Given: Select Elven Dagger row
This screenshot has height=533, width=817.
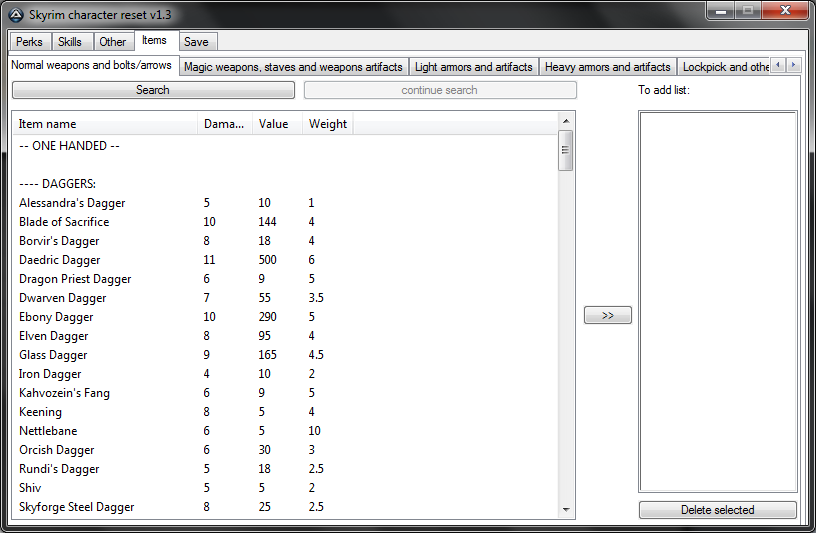Looking at the screenshot, I should tap(285, 336).
